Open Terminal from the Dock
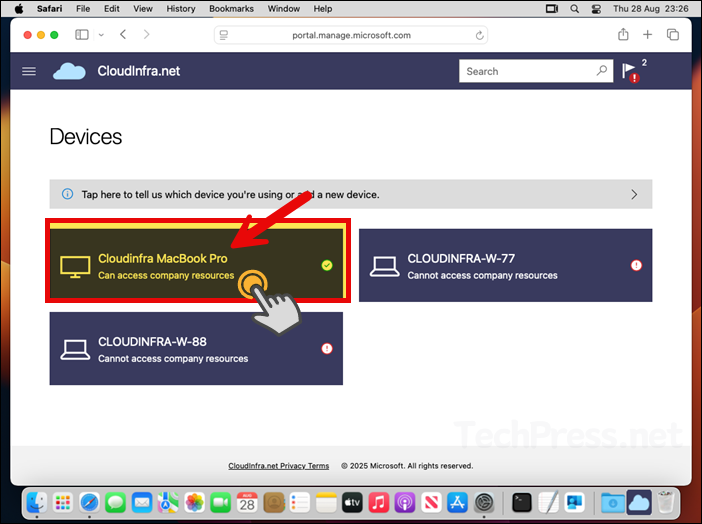The image size is (702, 524). [x=522, y=503]
